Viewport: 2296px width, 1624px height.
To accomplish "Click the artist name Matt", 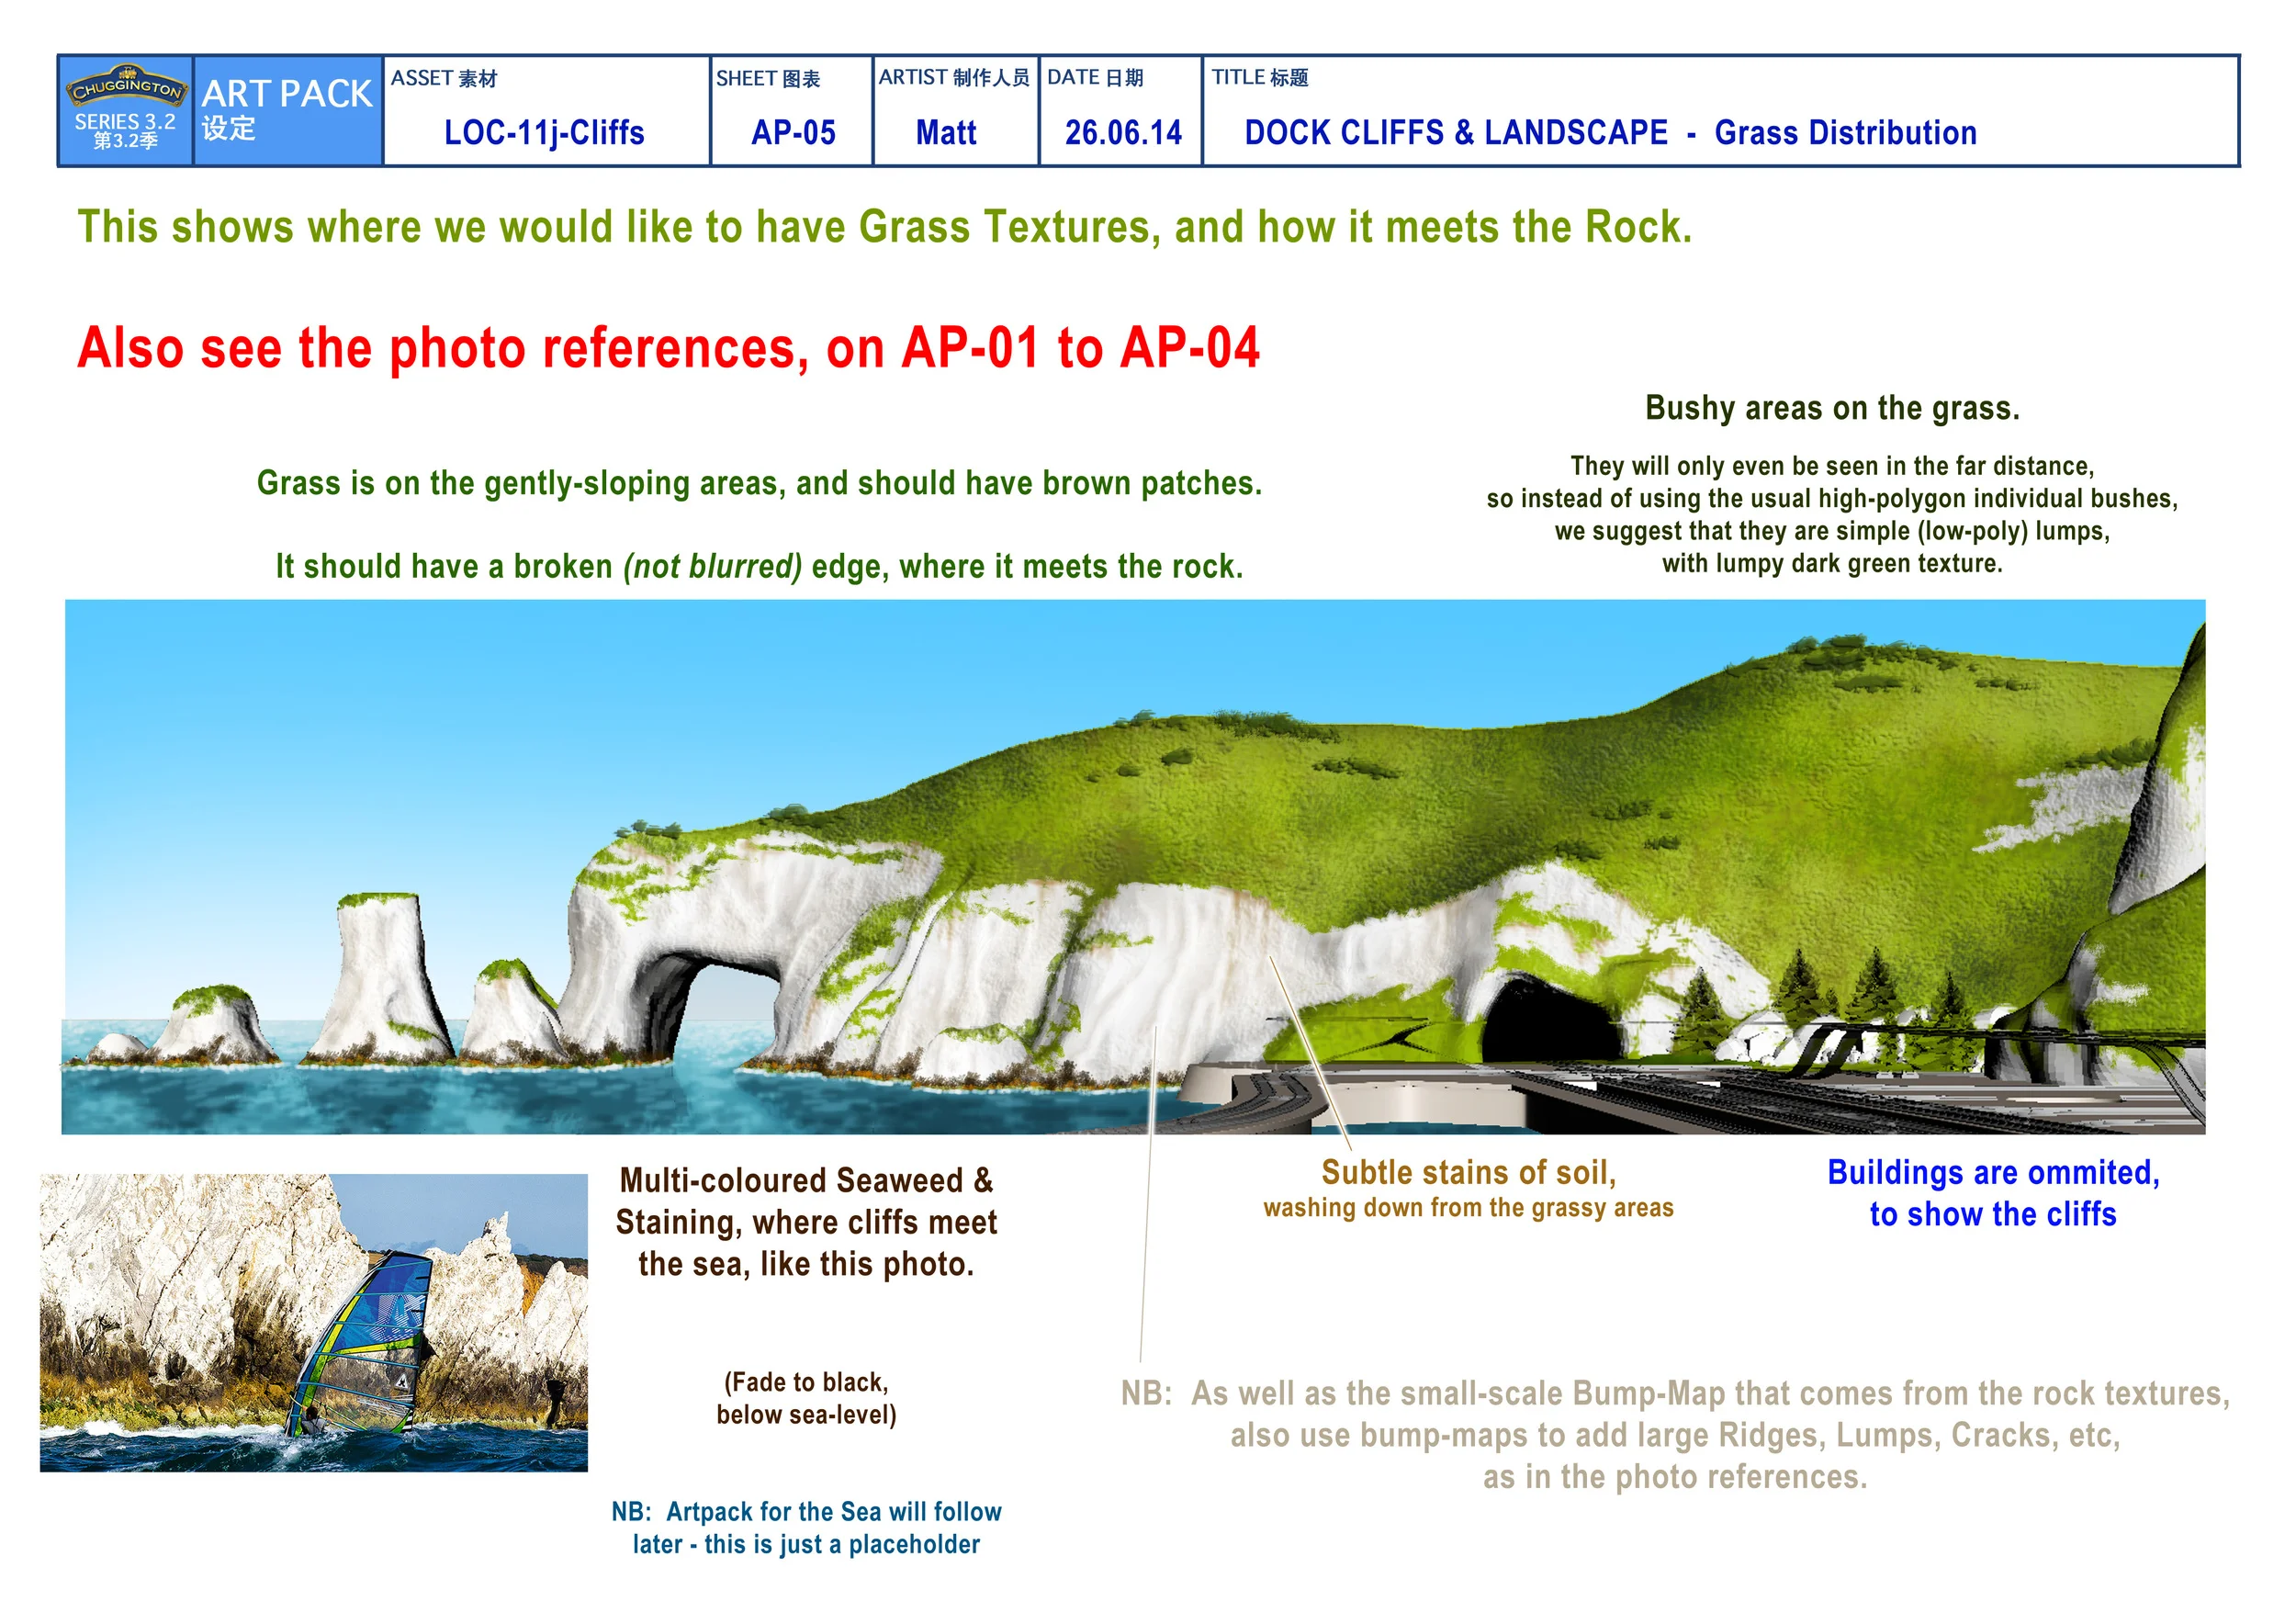I will [x=946, y=133].
